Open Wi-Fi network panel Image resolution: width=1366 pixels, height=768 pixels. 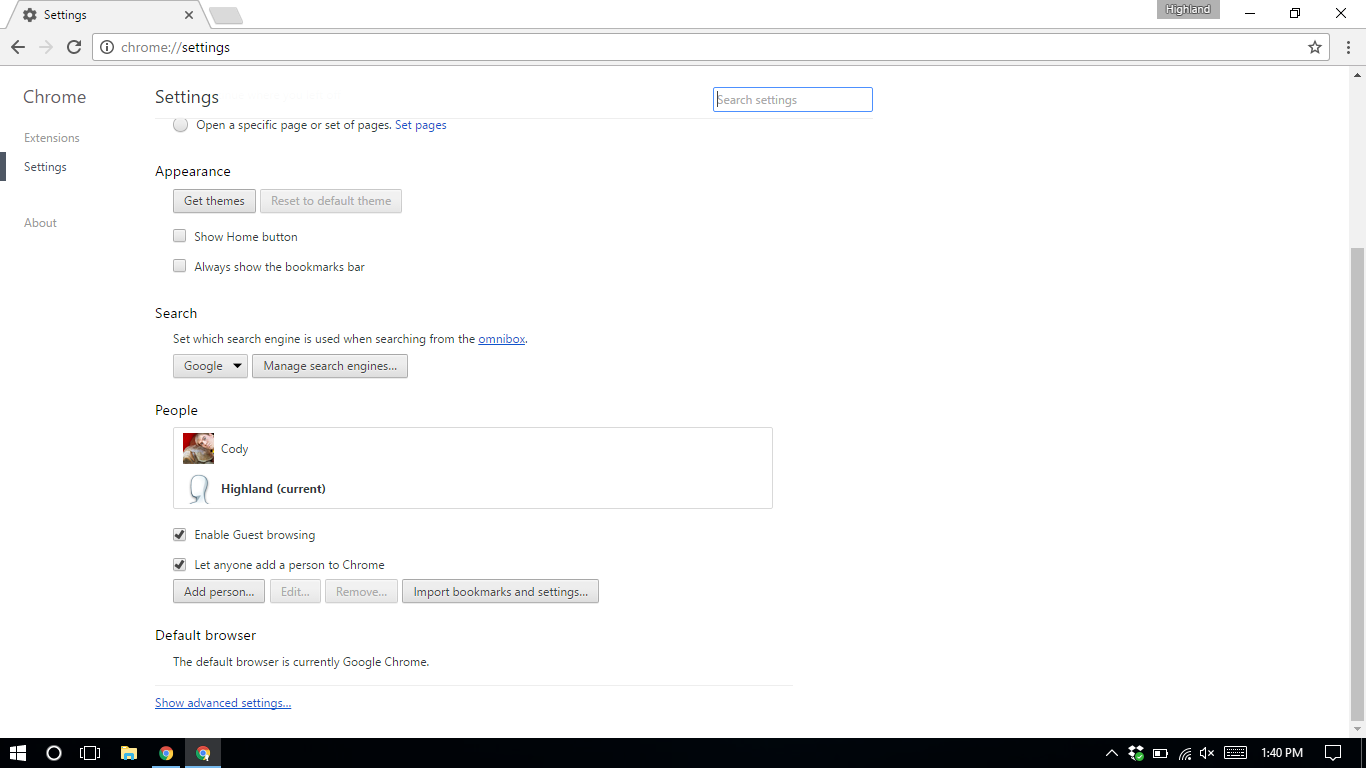click(1184, 753)
